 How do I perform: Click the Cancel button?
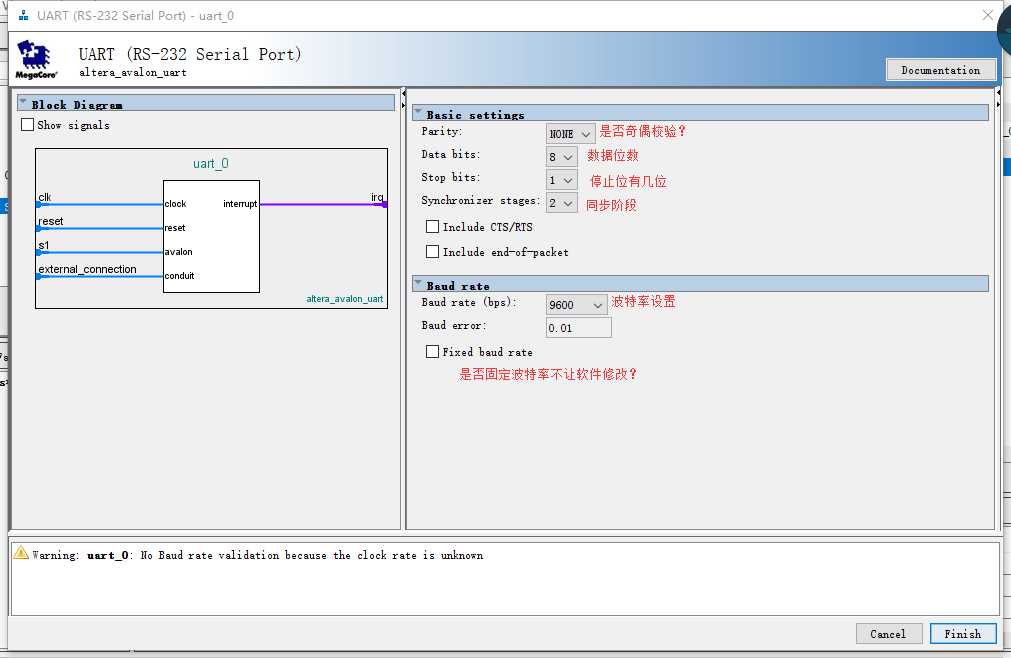[888, 634]
